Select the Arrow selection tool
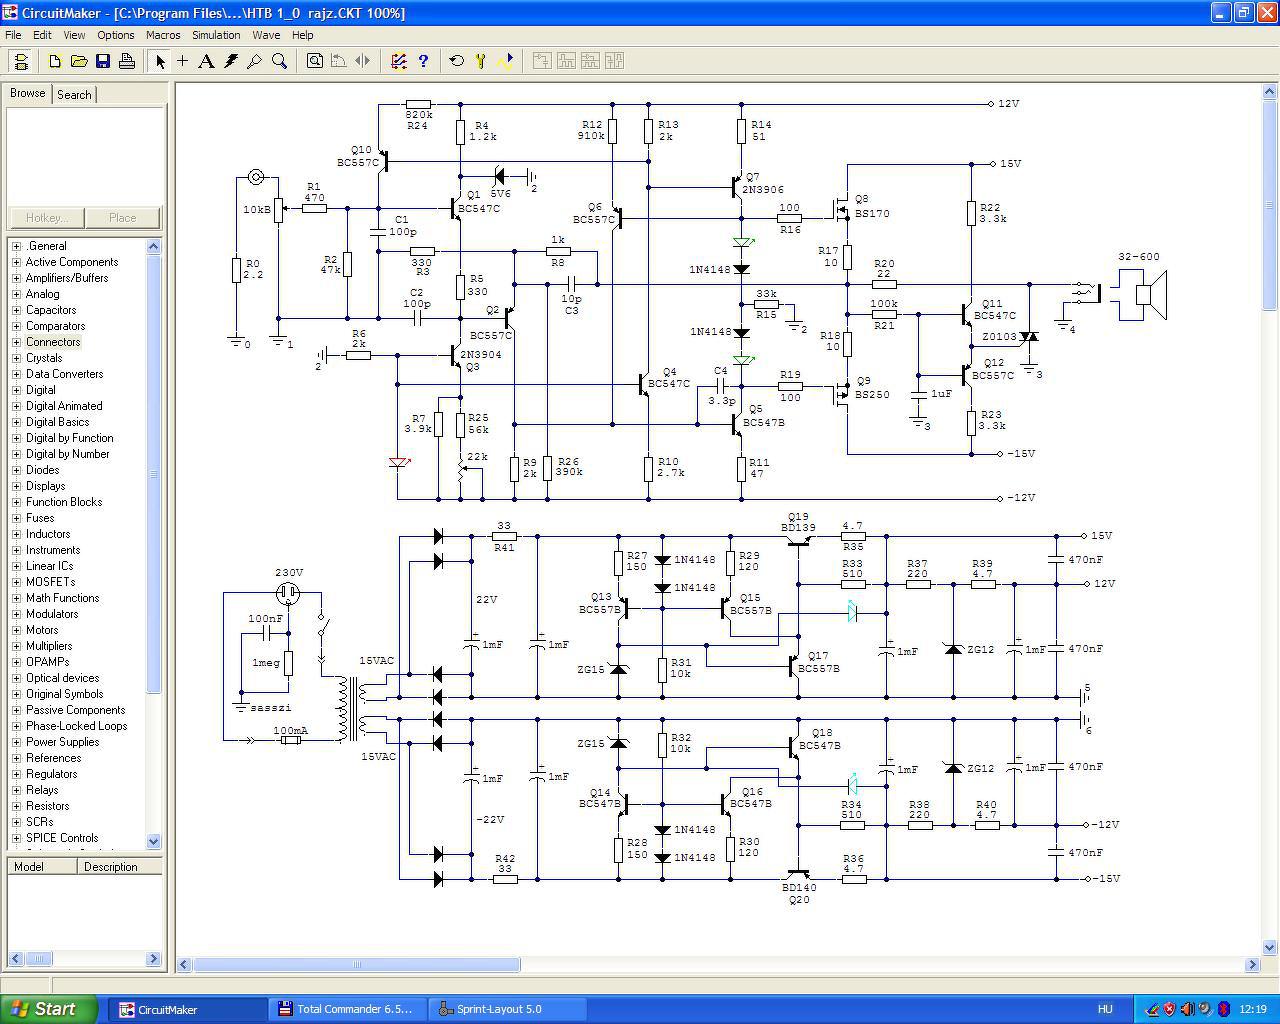 tap(160, 61)
